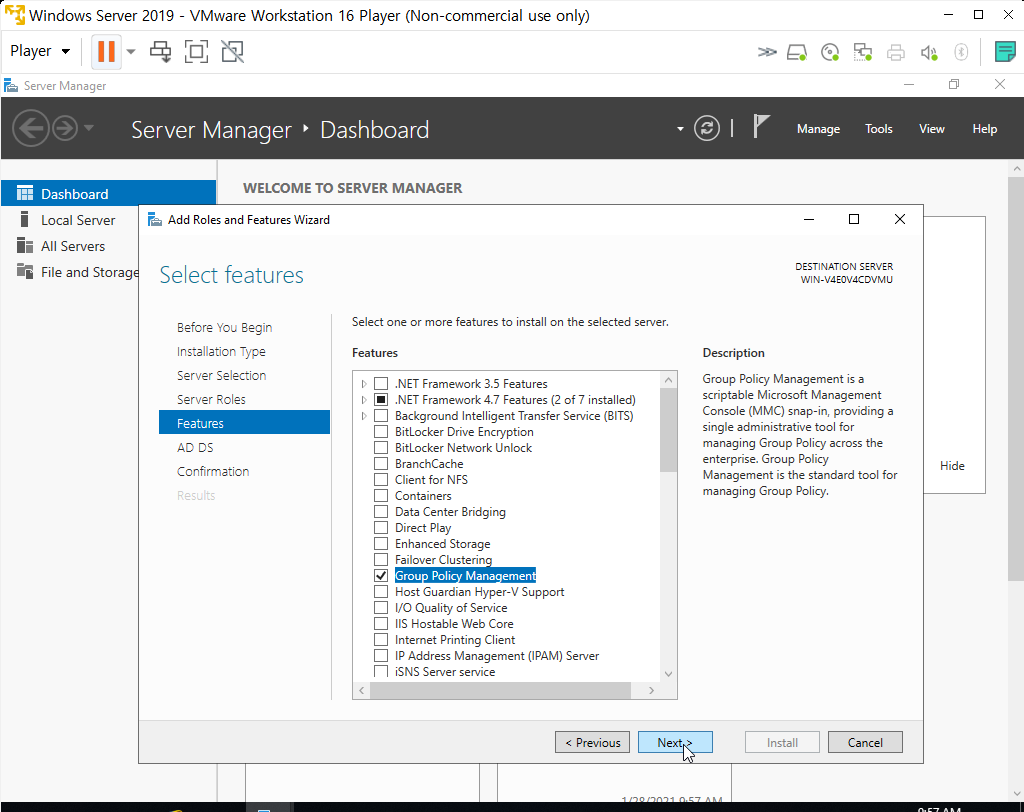This screenshot has width=1024, height=812.
Task: Refresh the Server Manager dashboard
Action: coord(707,128)
